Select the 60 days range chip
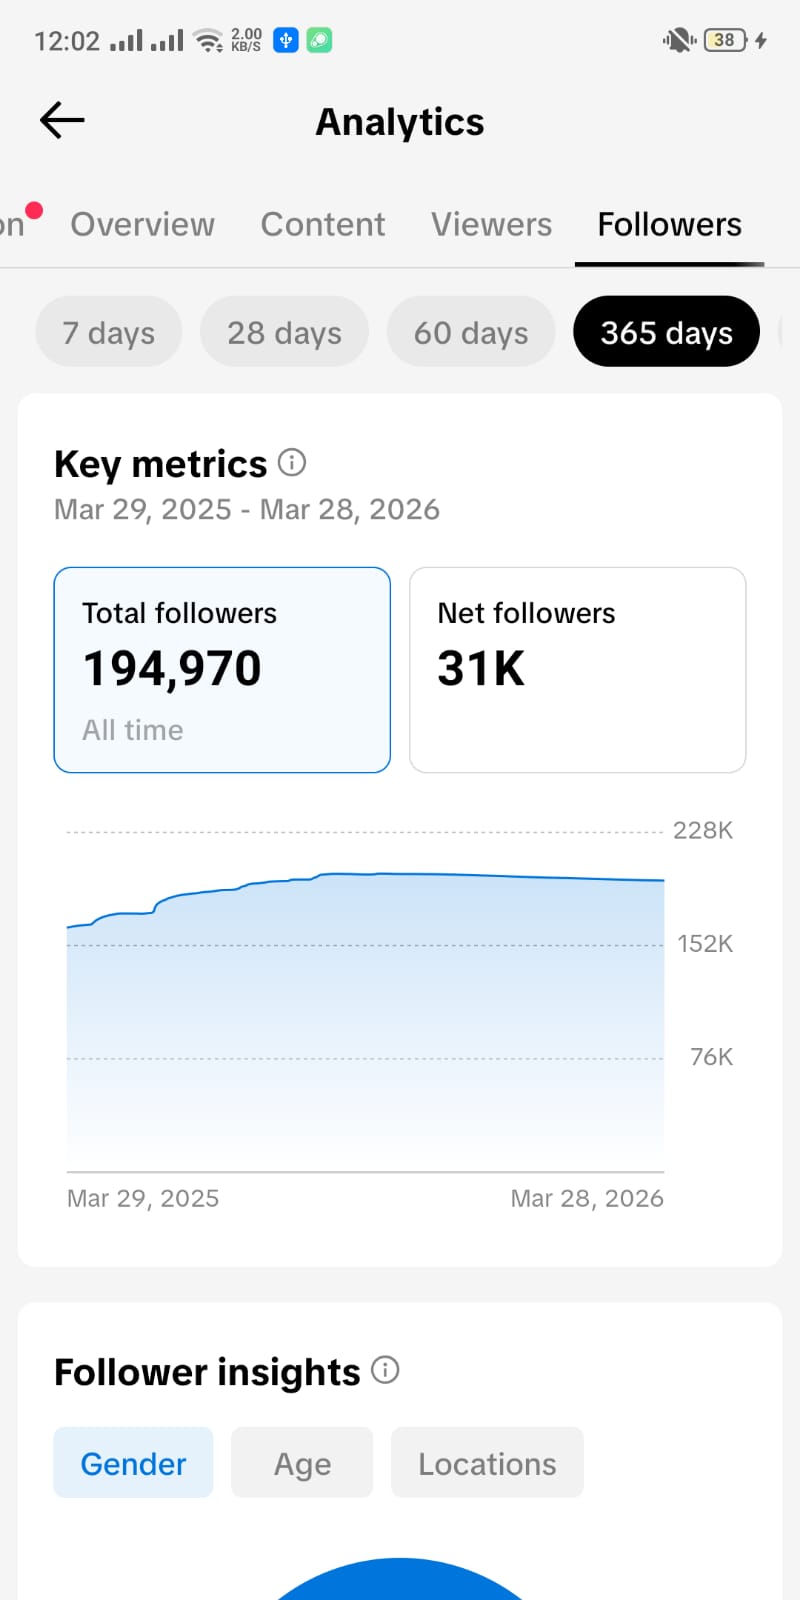Screen dimensions: 800x1600 point(471,332)
